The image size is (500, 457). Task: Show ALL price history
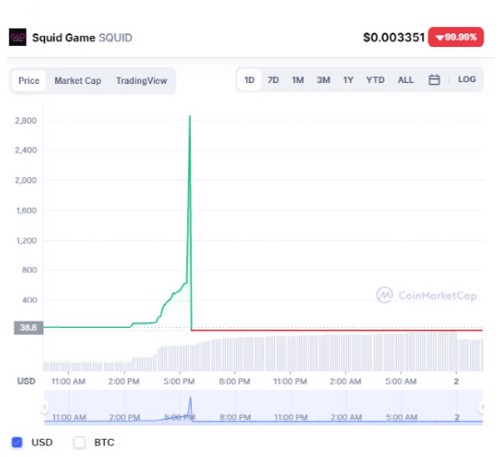click(x=405, y=80)
